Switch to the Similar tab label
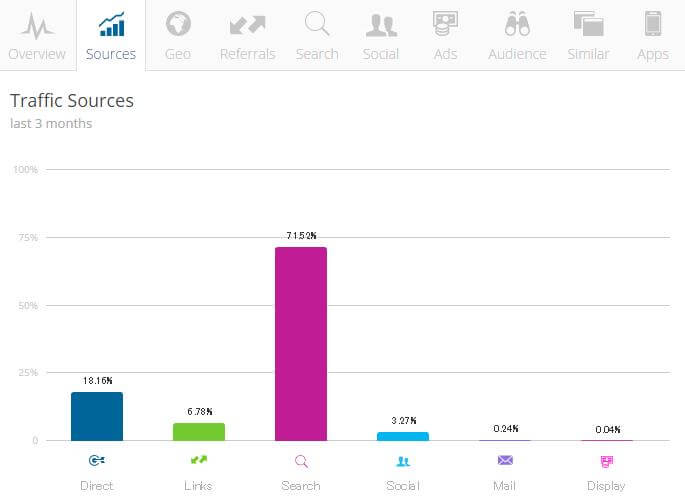685x496 pixels. (x=588, y=54)
